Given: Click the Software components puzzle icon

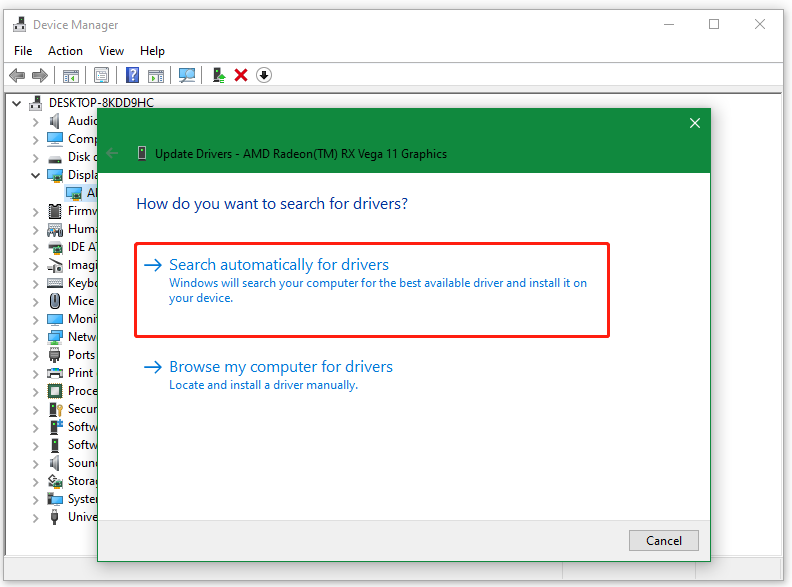Looking at the screenshot, I should [x=55, y=427].
